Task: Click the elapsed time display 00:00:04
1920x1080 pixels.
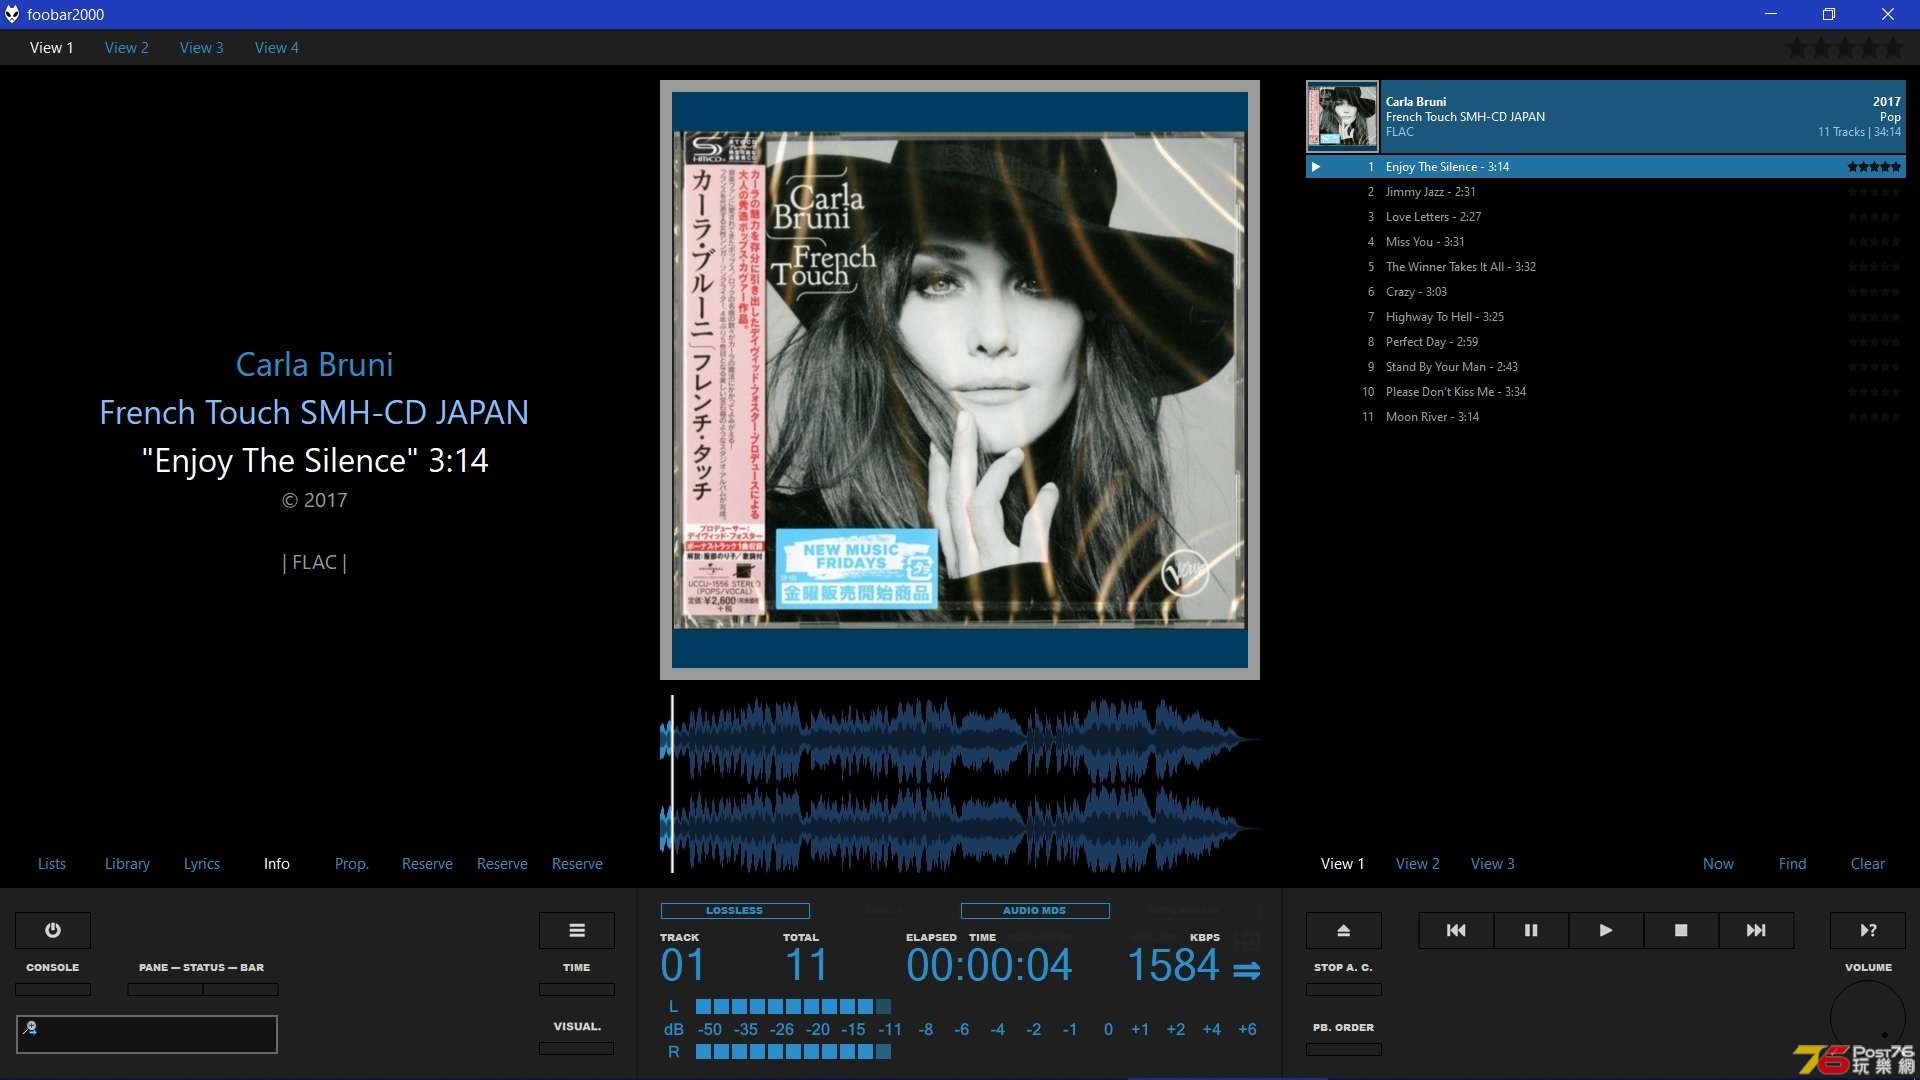Action: (x=989, y=965)
